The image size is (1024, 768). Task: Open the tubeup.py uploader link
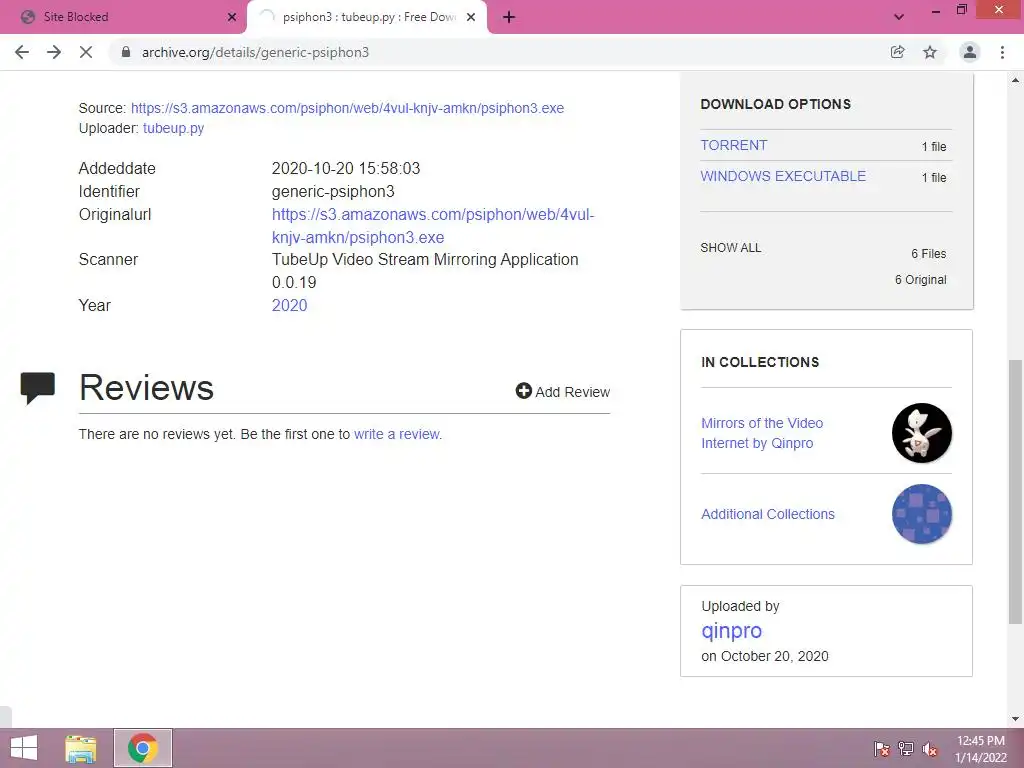173,128
